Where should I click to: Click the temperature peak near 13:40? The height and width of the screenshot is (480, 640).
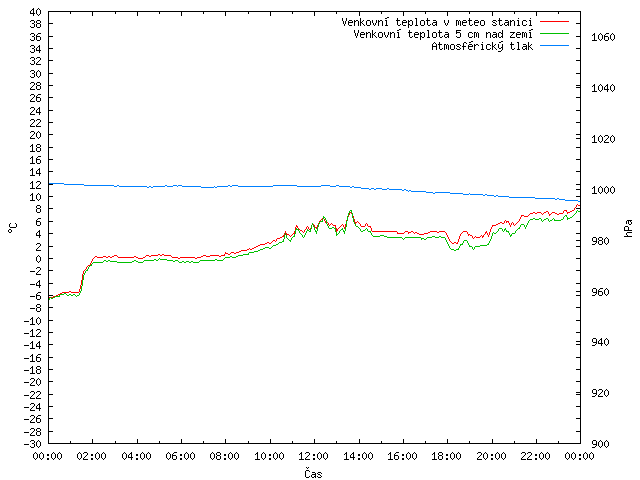click(350, 211)
